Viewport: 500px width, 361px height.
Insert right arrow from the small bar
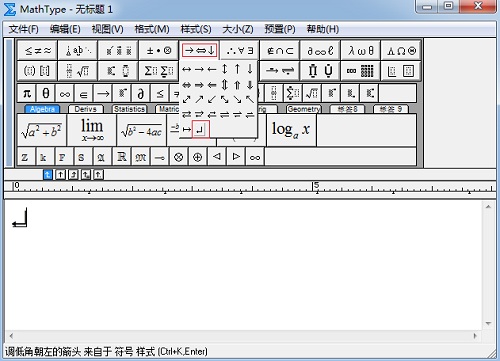tap(103, 93)
